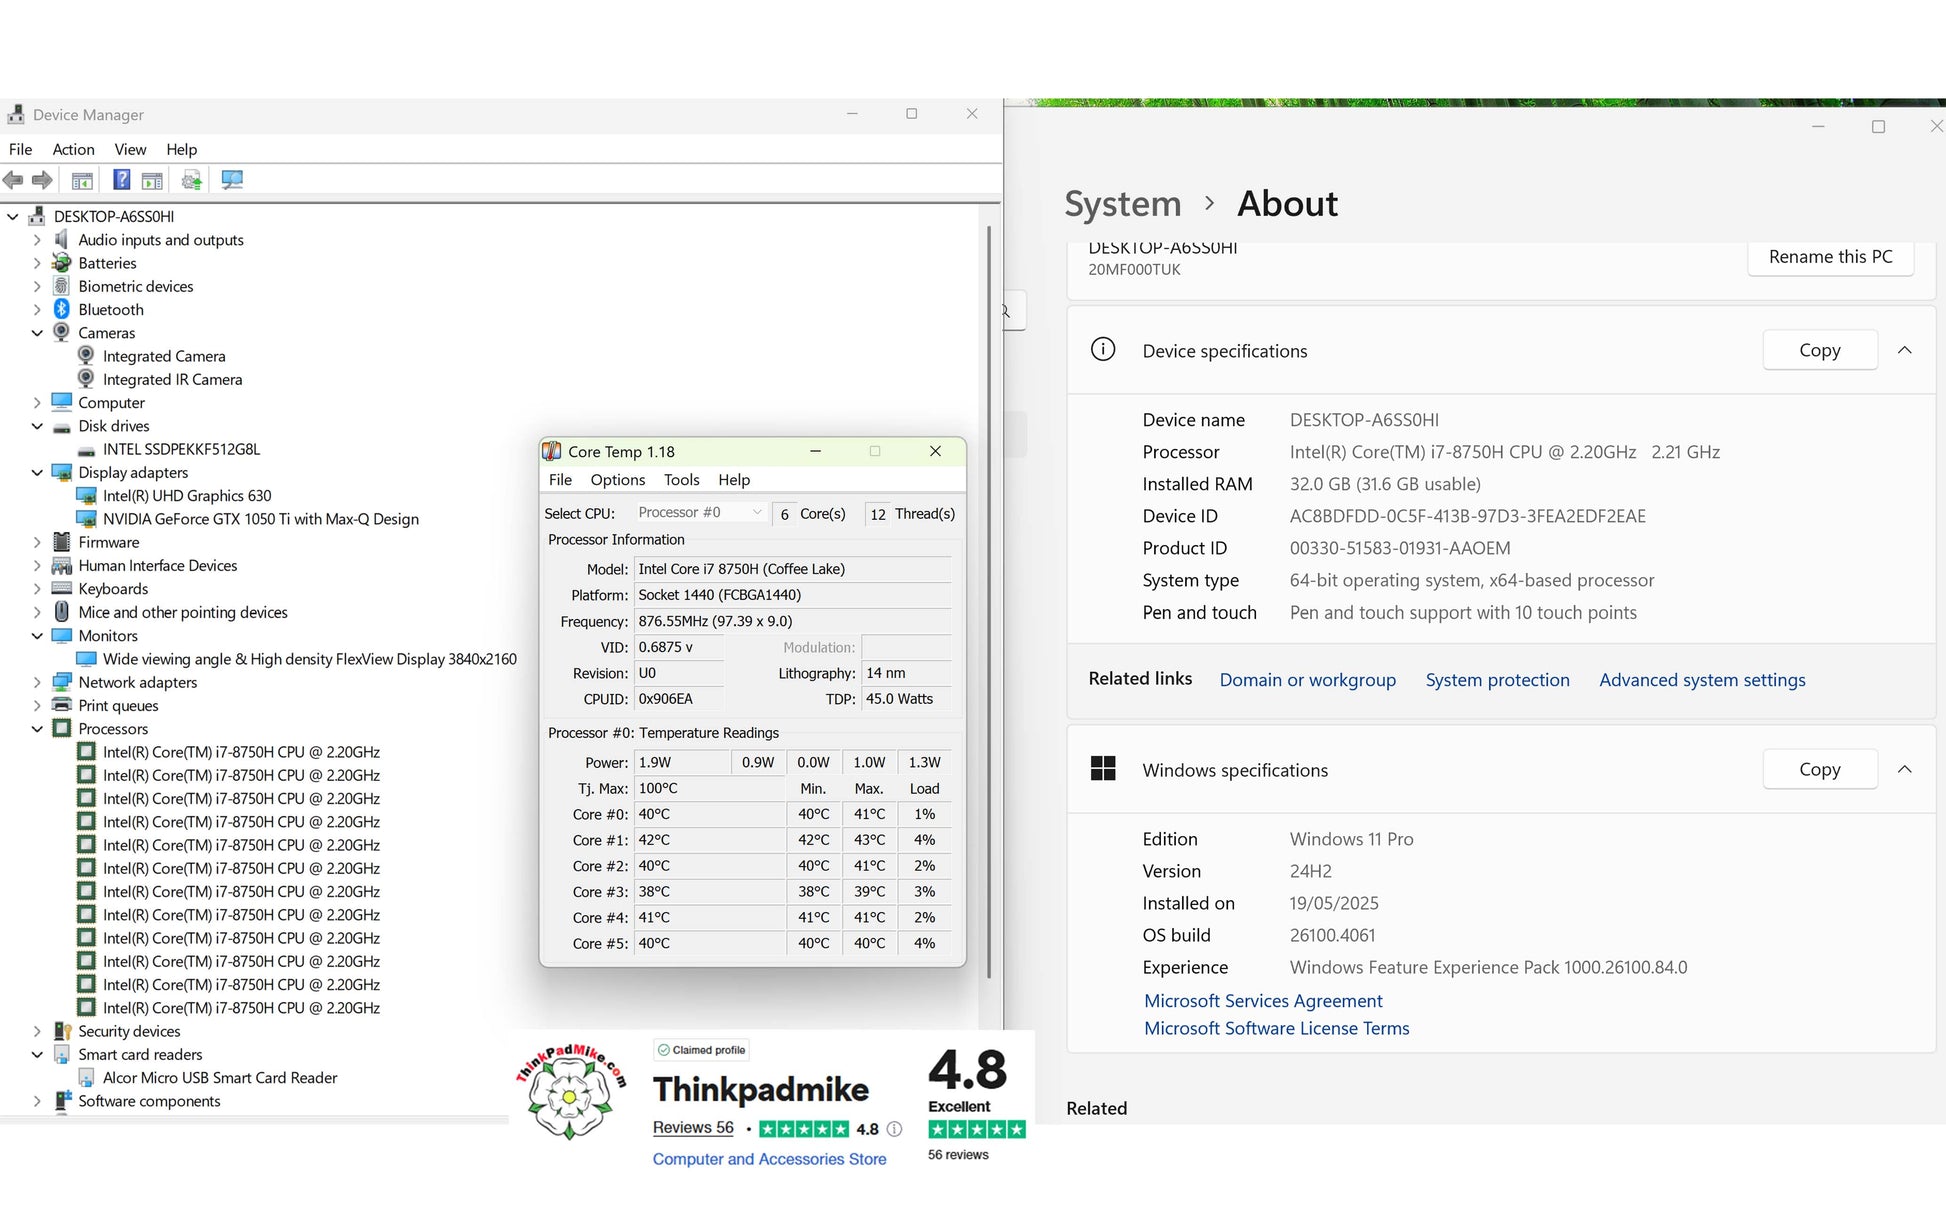Open Domain or workgroup link

pyautogui.click(x=1308, y=680)
